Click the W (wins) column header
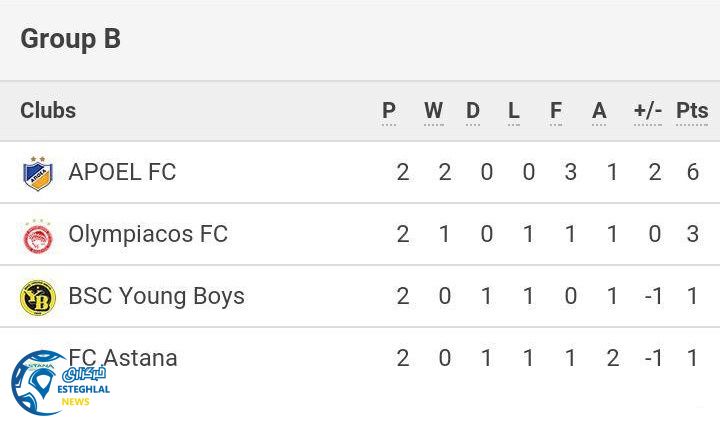The width and height of the screenshot is (720, 434). pos(433,111)
